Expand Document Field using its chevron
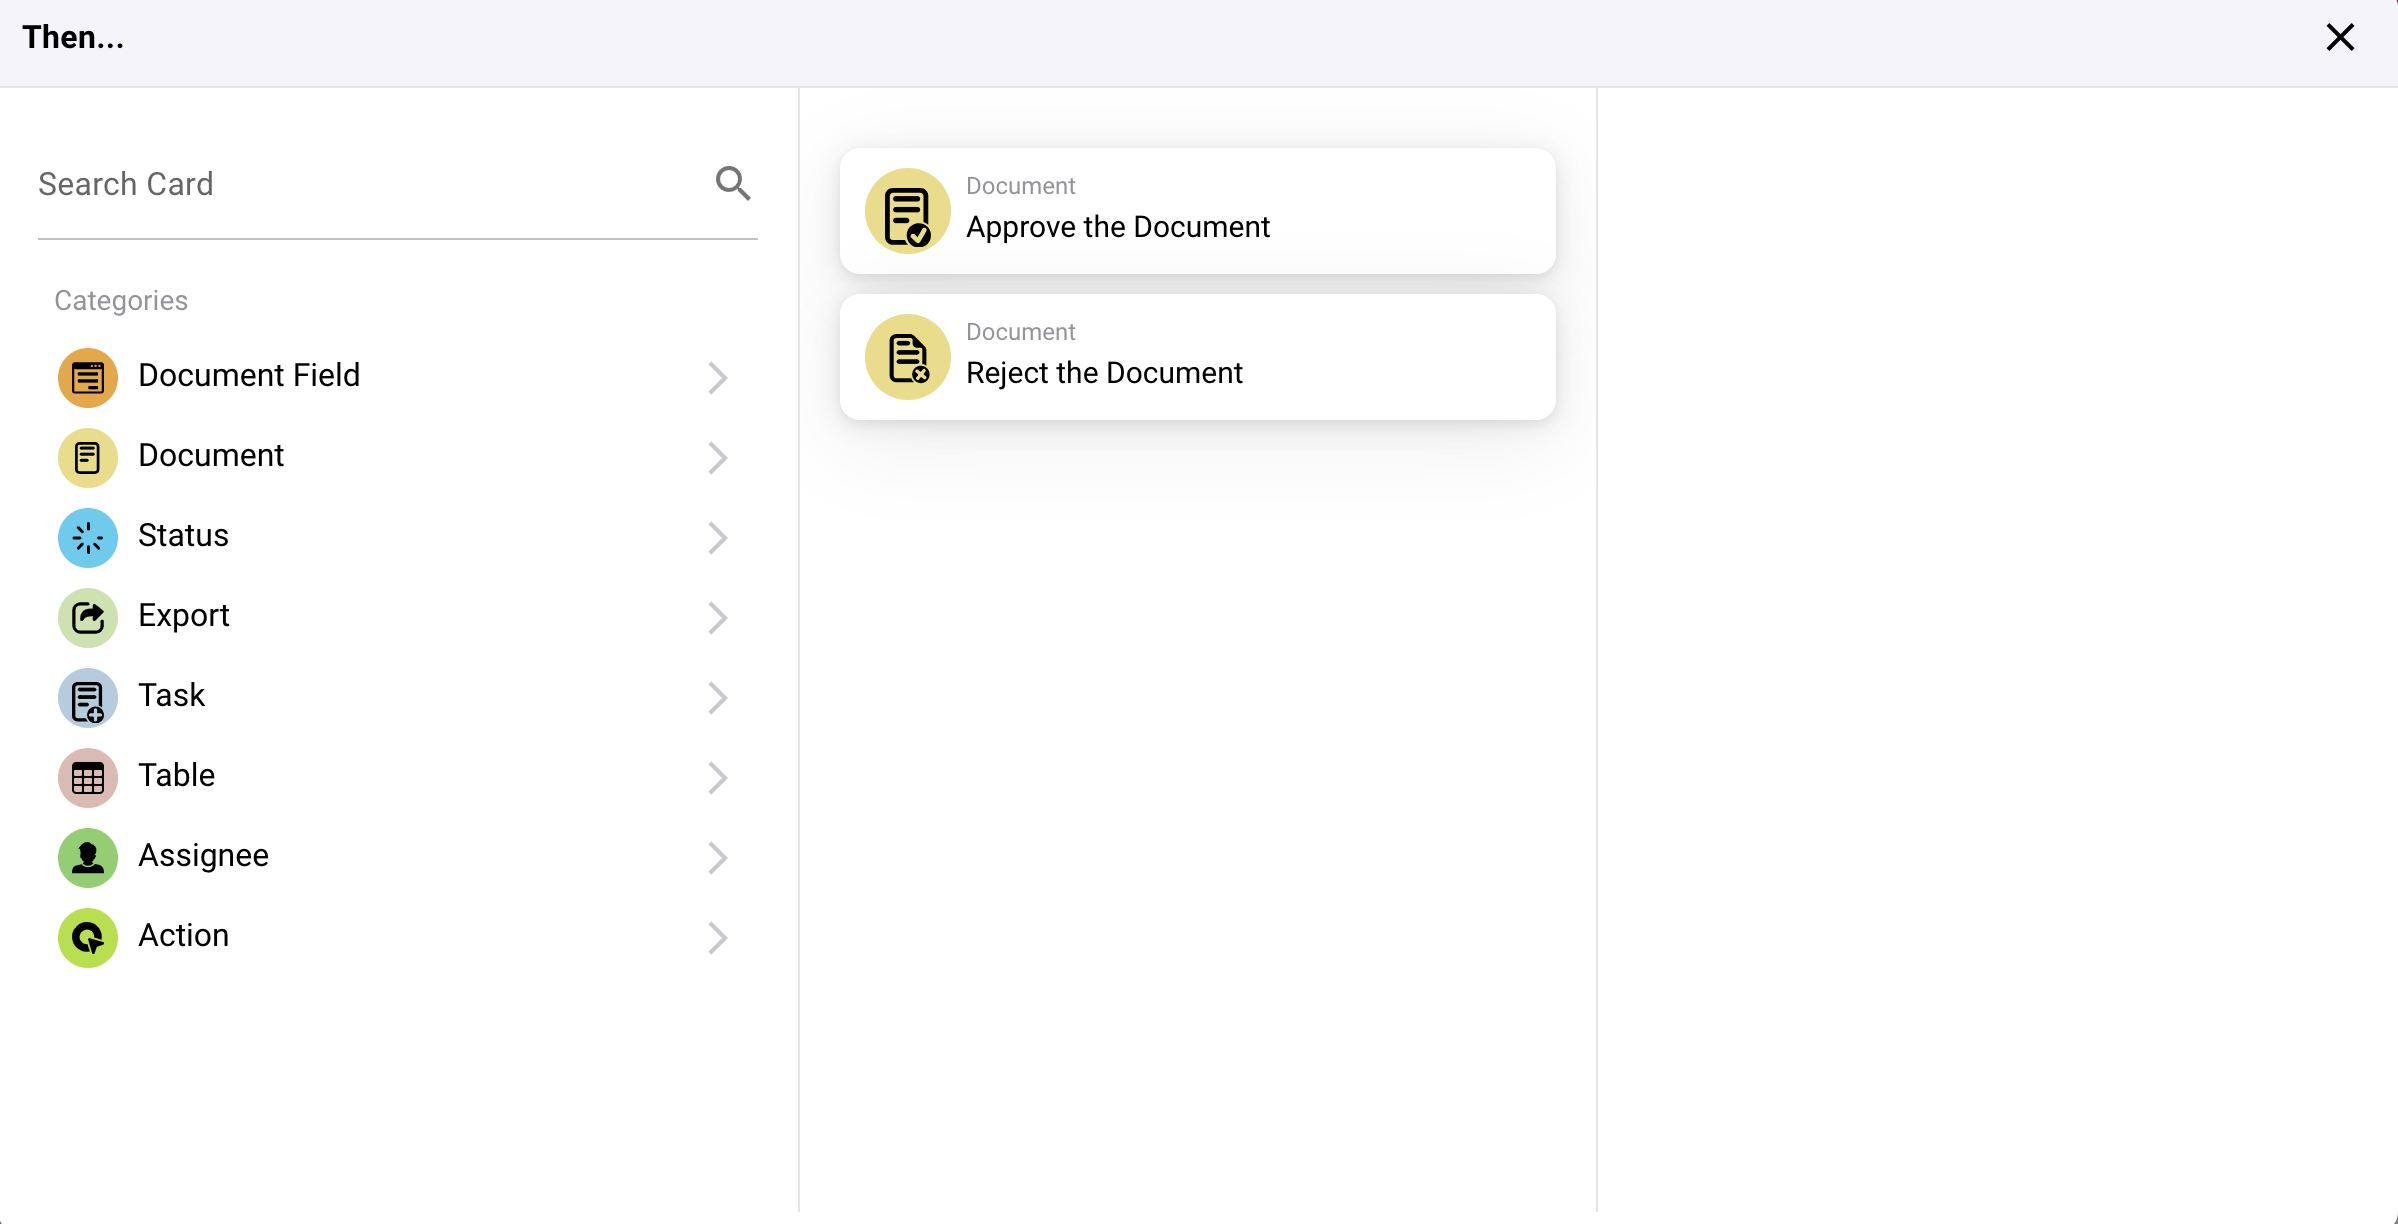 click(717, 378)
